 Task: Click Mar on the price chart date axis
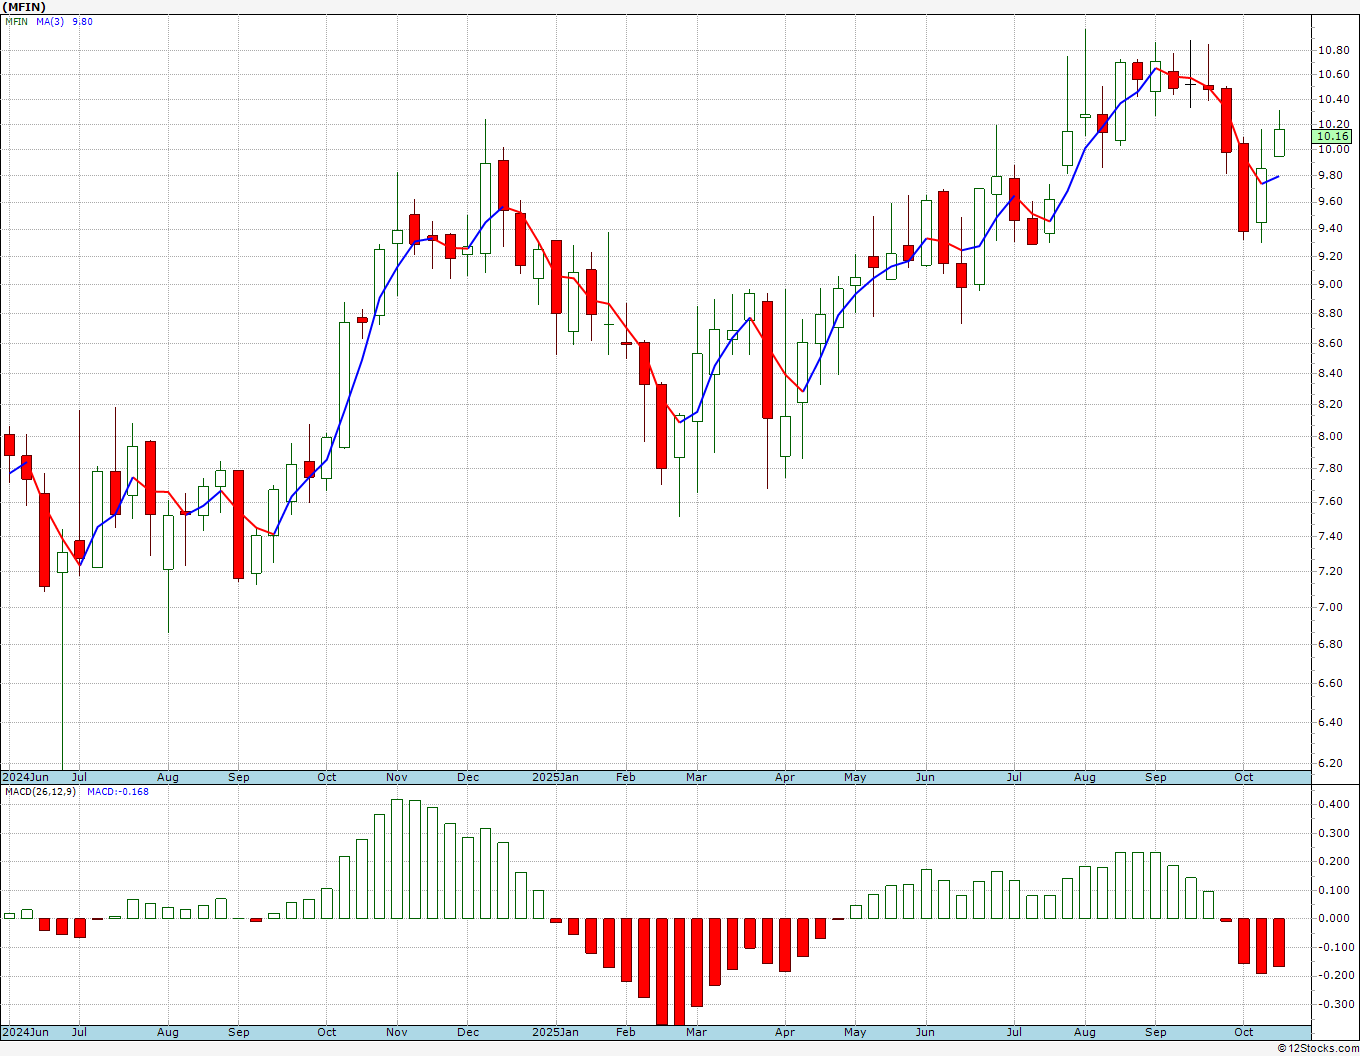point(696,777)
